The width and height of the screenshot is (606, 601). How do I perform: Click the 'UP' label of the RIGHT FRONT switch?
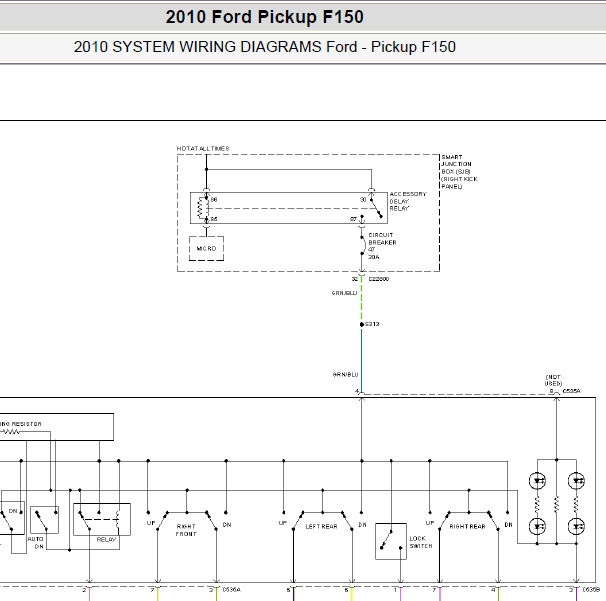151,523
